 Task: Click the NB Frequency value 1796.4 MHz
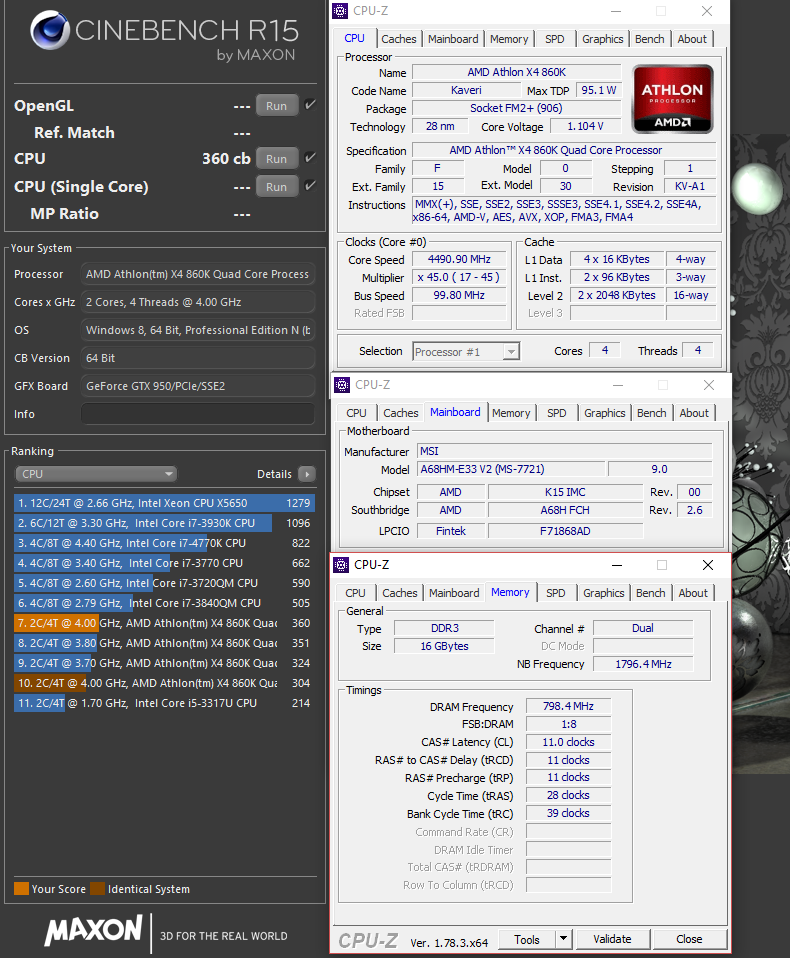(x=643, y=664)
